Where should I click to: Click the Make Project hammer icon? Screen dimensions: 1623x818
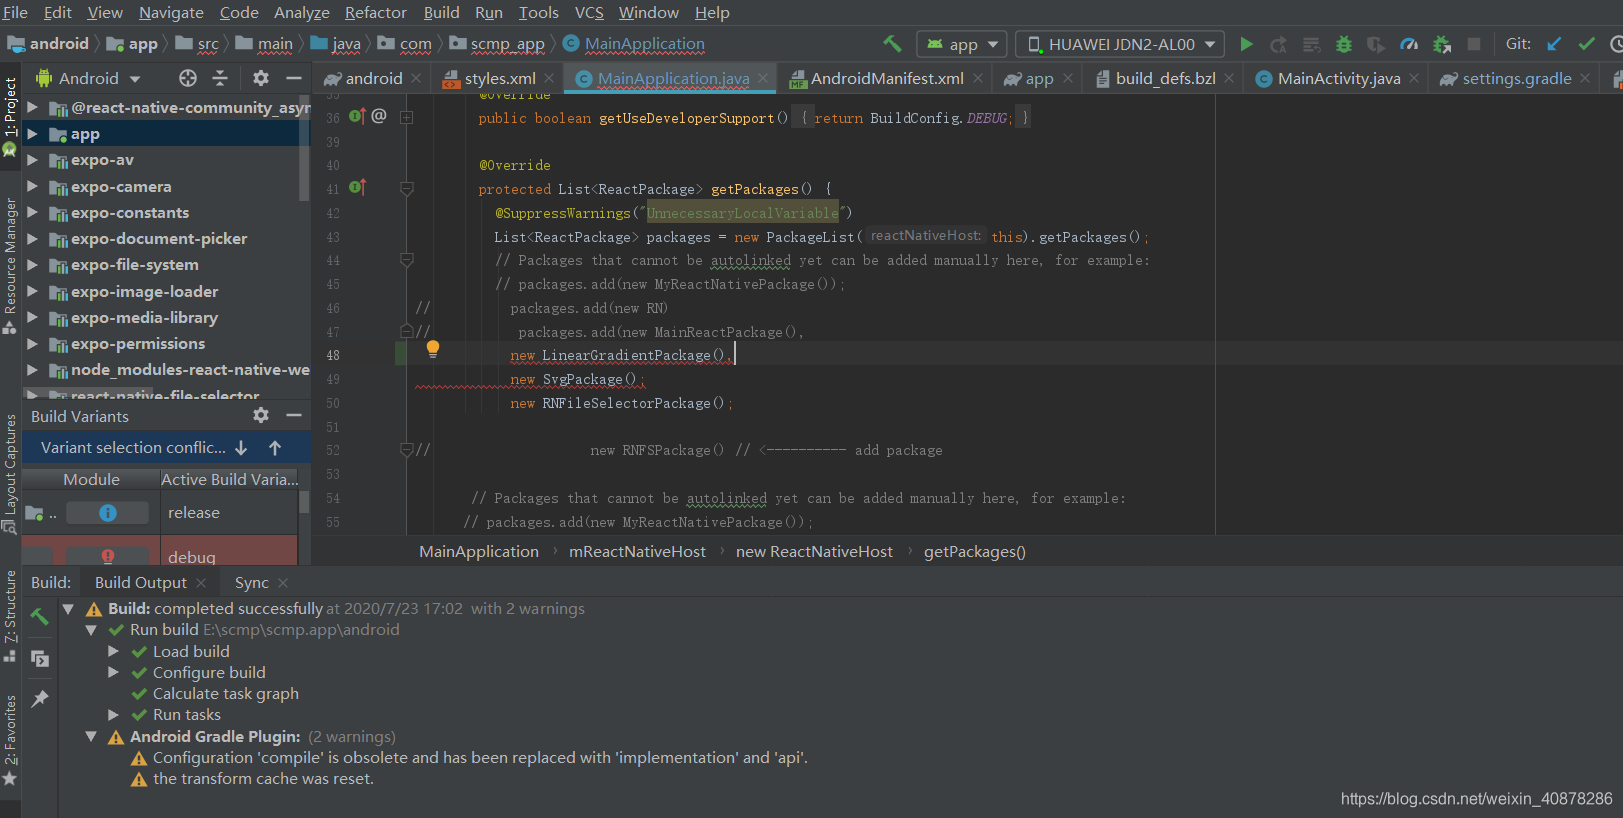(x=892, y=44)
